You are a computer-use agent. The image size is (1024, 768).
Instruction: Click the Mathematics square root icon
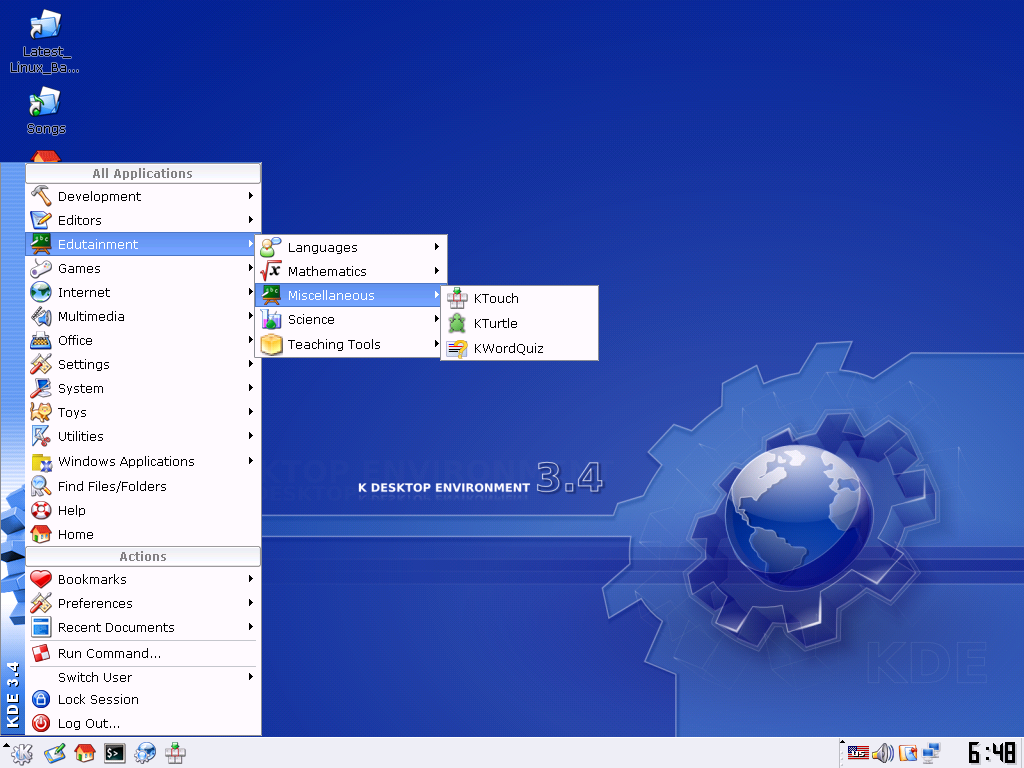(x=271, y=271)
